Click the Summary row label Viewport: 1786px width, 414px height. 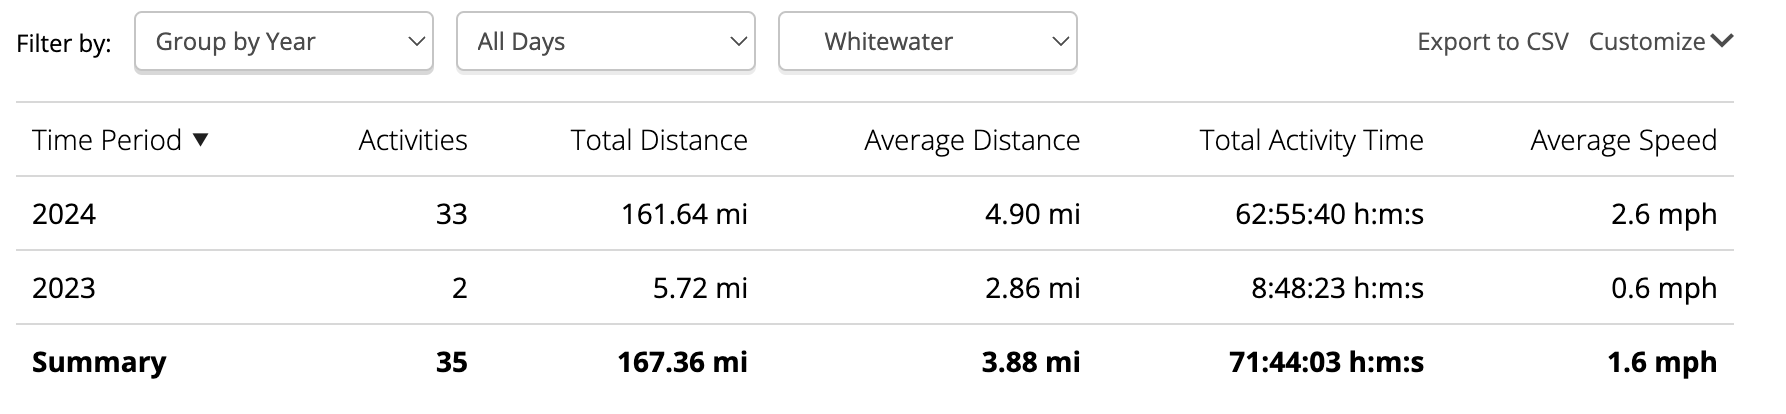click(99, 362)
